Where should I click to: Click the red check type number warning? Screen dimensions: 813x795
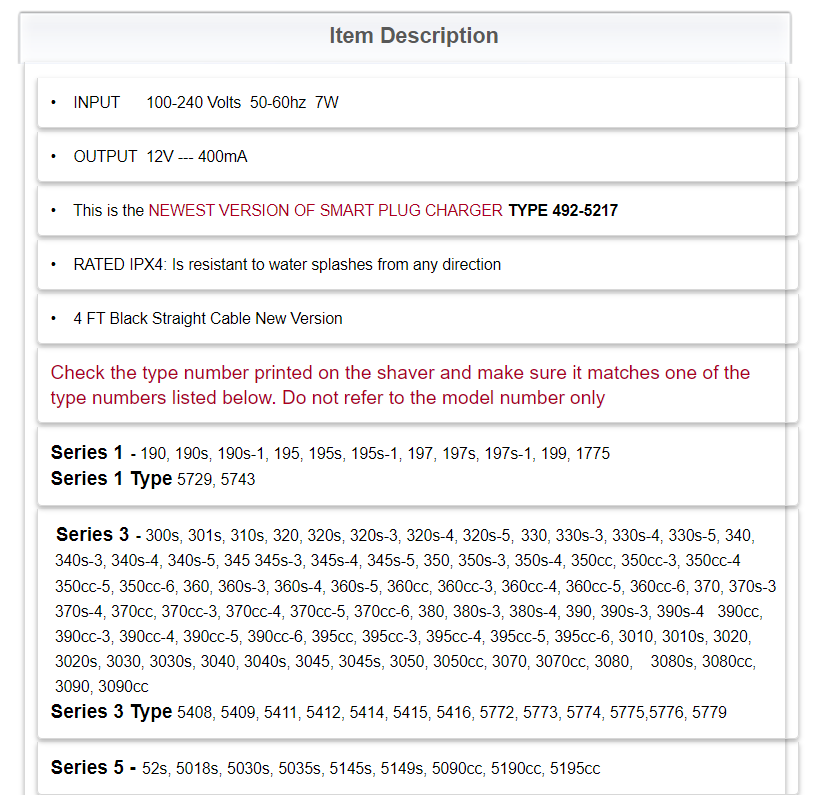400,385
